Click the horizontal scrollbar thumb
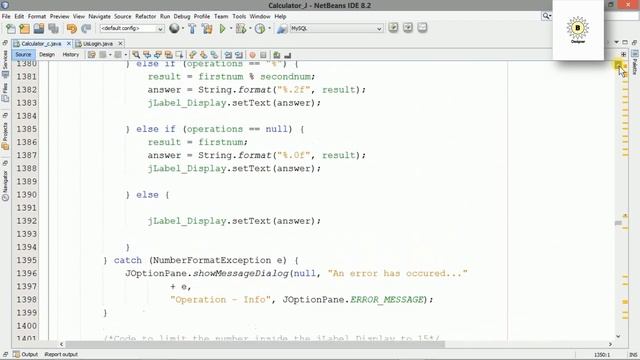This screenshot has height=360, width=640. click(255, 344)
